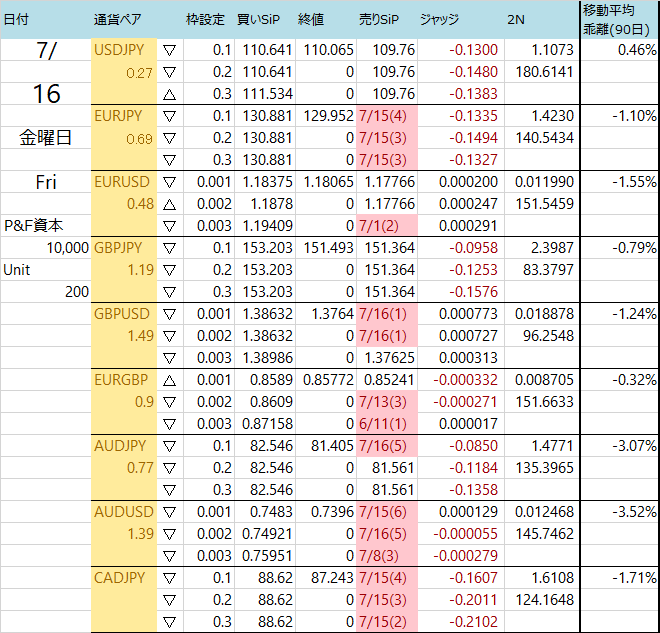Click the pink 6/11(1) sell cell

click(x=387, y=424)
